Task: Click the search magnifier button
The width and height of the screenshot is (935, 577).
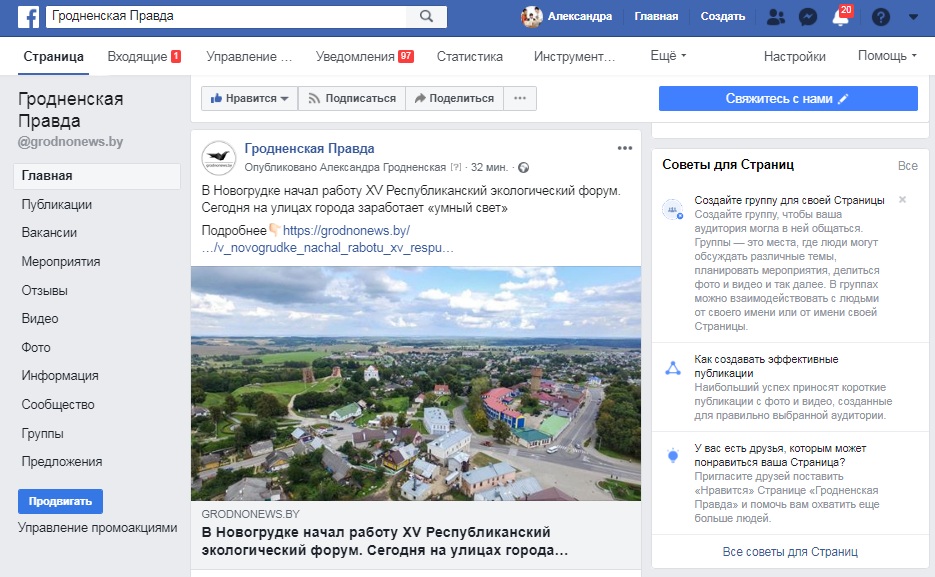Action: coord(426,16)
